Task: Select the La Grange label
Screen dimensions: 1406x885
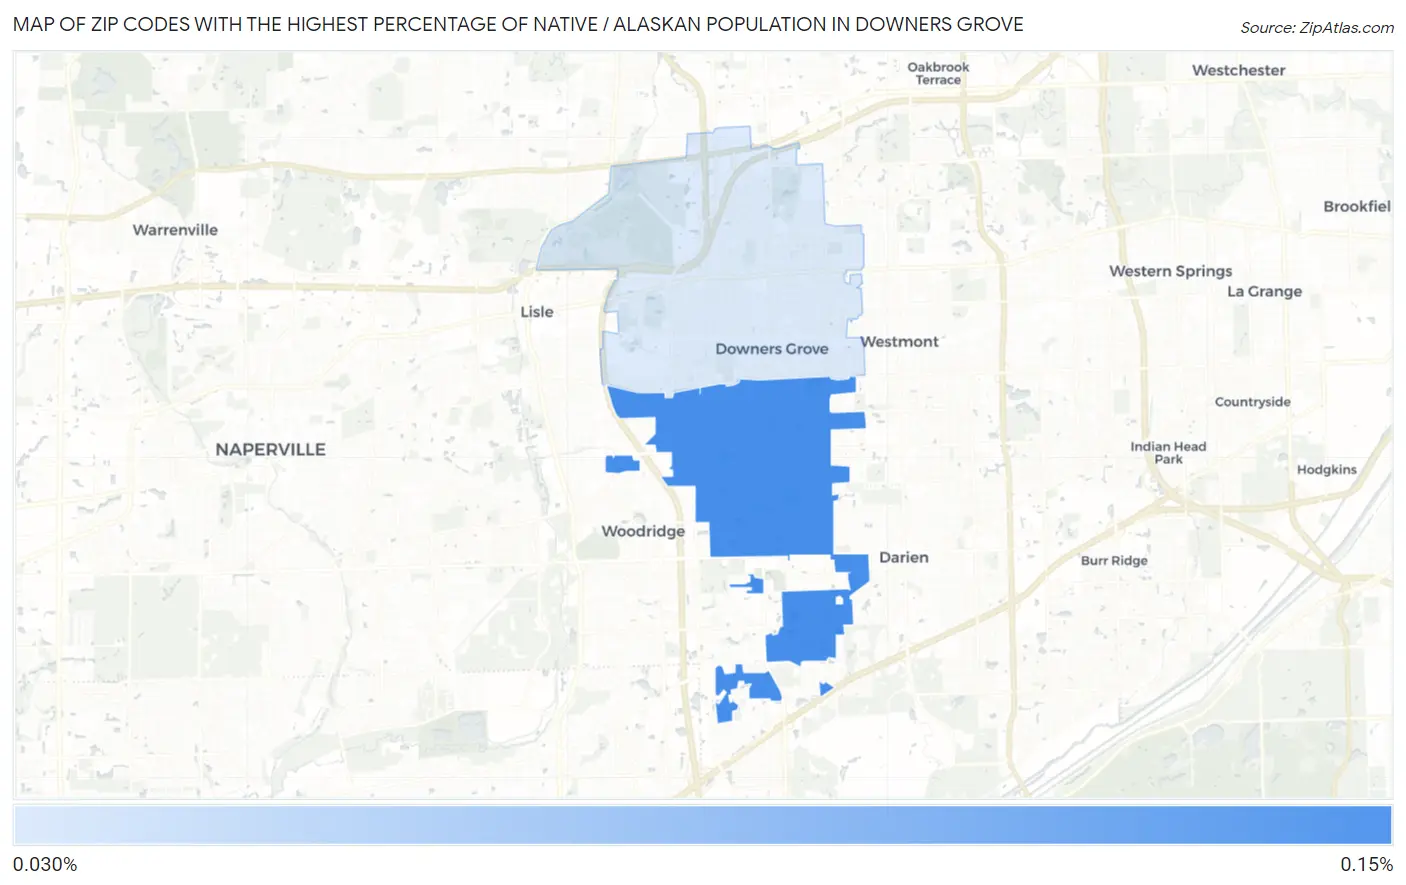Action: (1264, 292)
